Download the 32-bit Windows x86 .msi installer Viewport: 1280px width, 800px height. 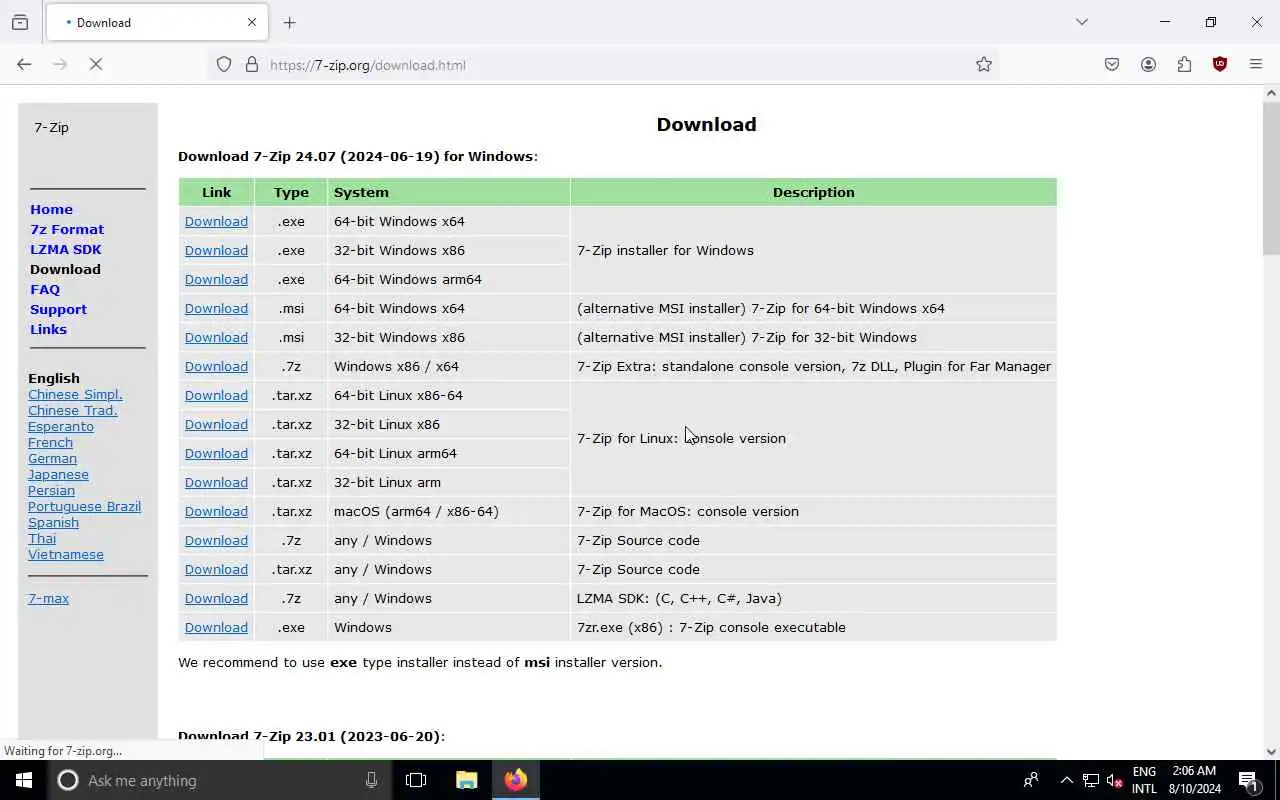[x=216, y=337]
